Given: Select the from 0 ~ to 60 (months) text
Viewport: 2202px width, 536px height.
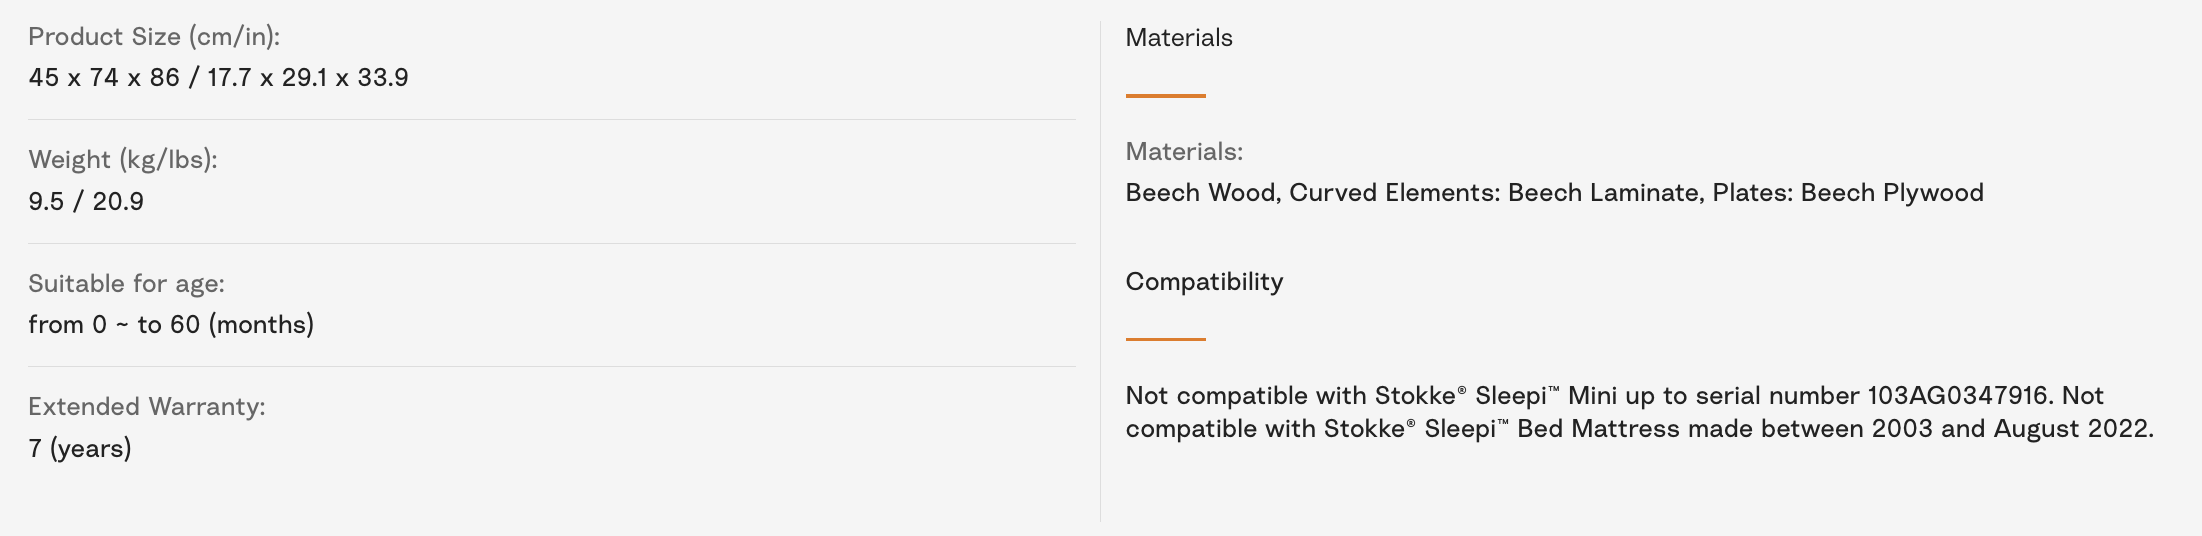Looking at the screenshot, I should [171, 325].
